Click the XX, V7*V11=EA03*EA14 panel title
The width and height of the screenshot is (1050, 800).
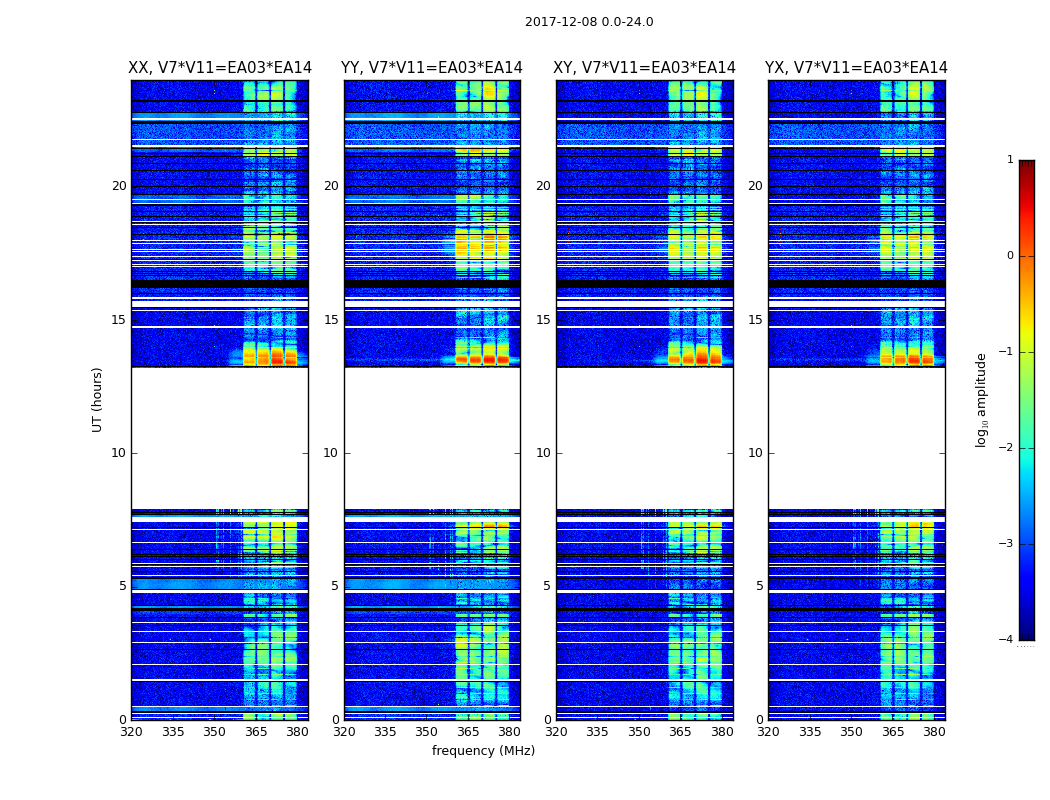(220, 68)
